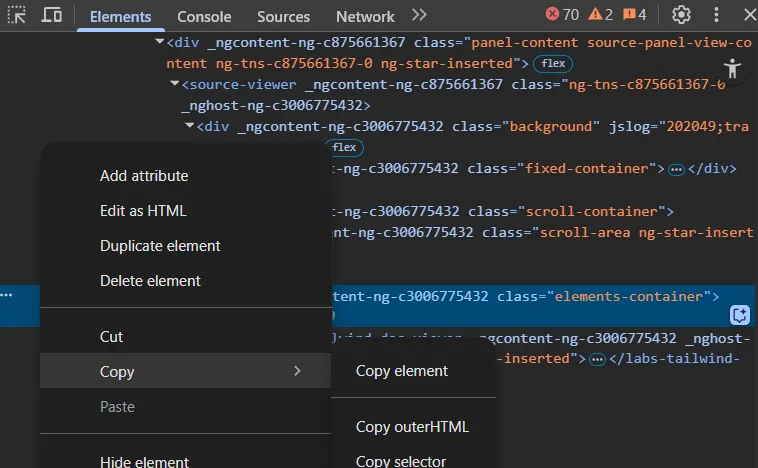Show more tabs with double chevron
The height and width of the screenshot is (468, 758).
click(x=419, y=15)
